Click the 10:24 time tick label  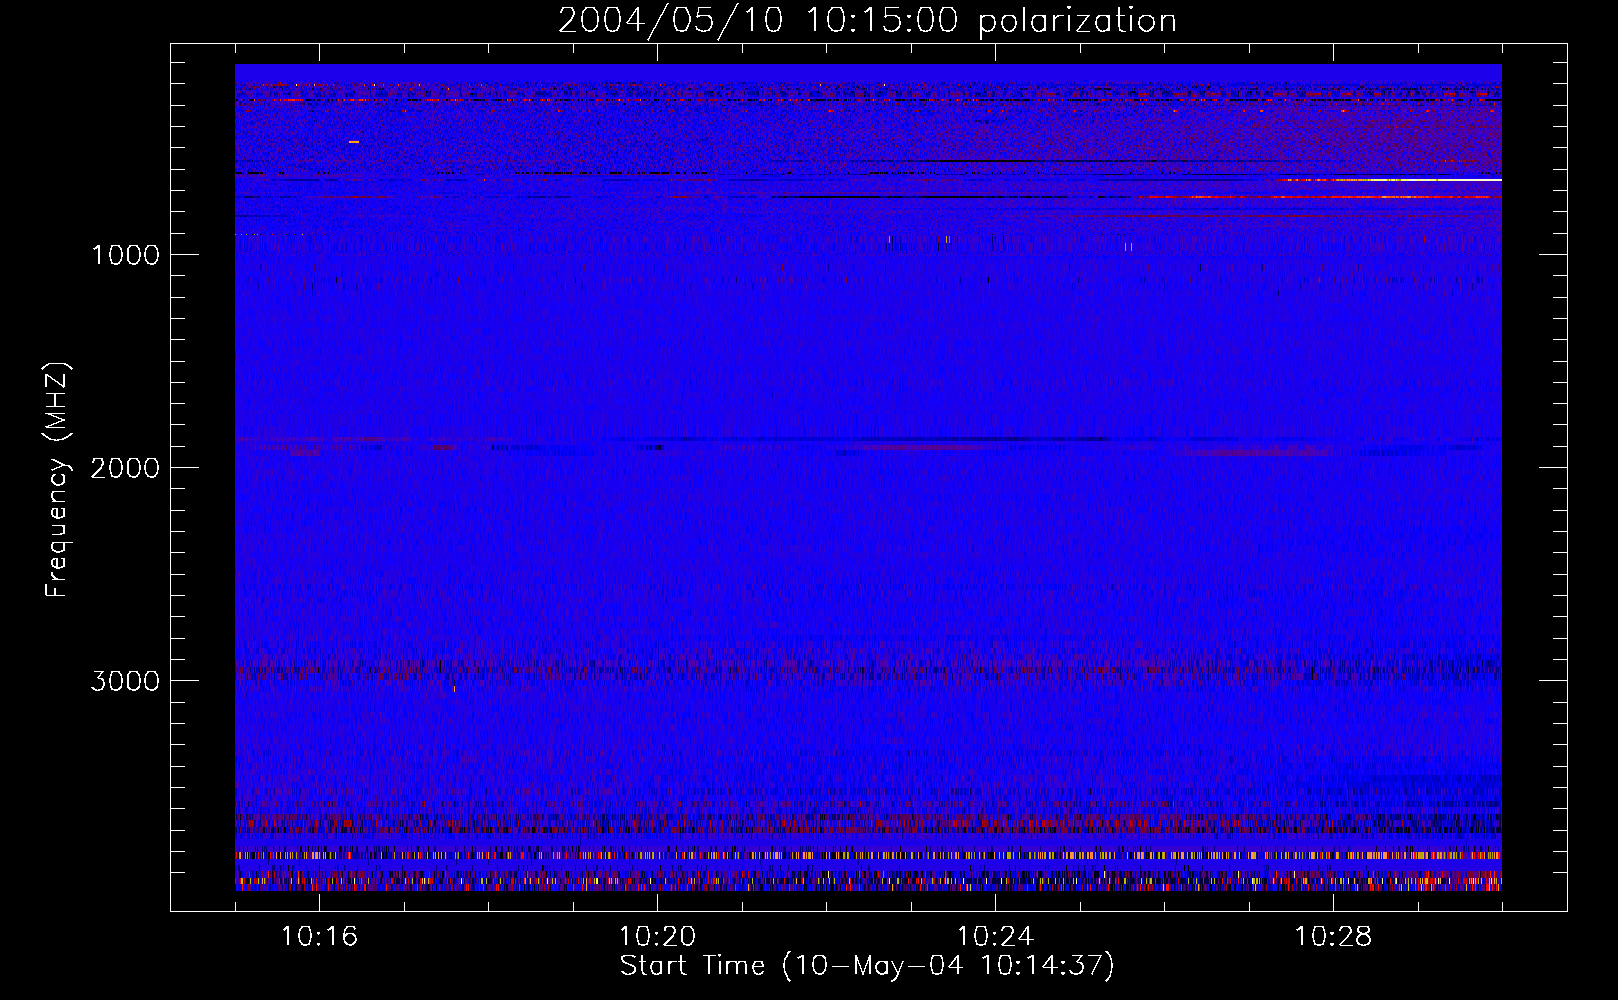(995, 937)
